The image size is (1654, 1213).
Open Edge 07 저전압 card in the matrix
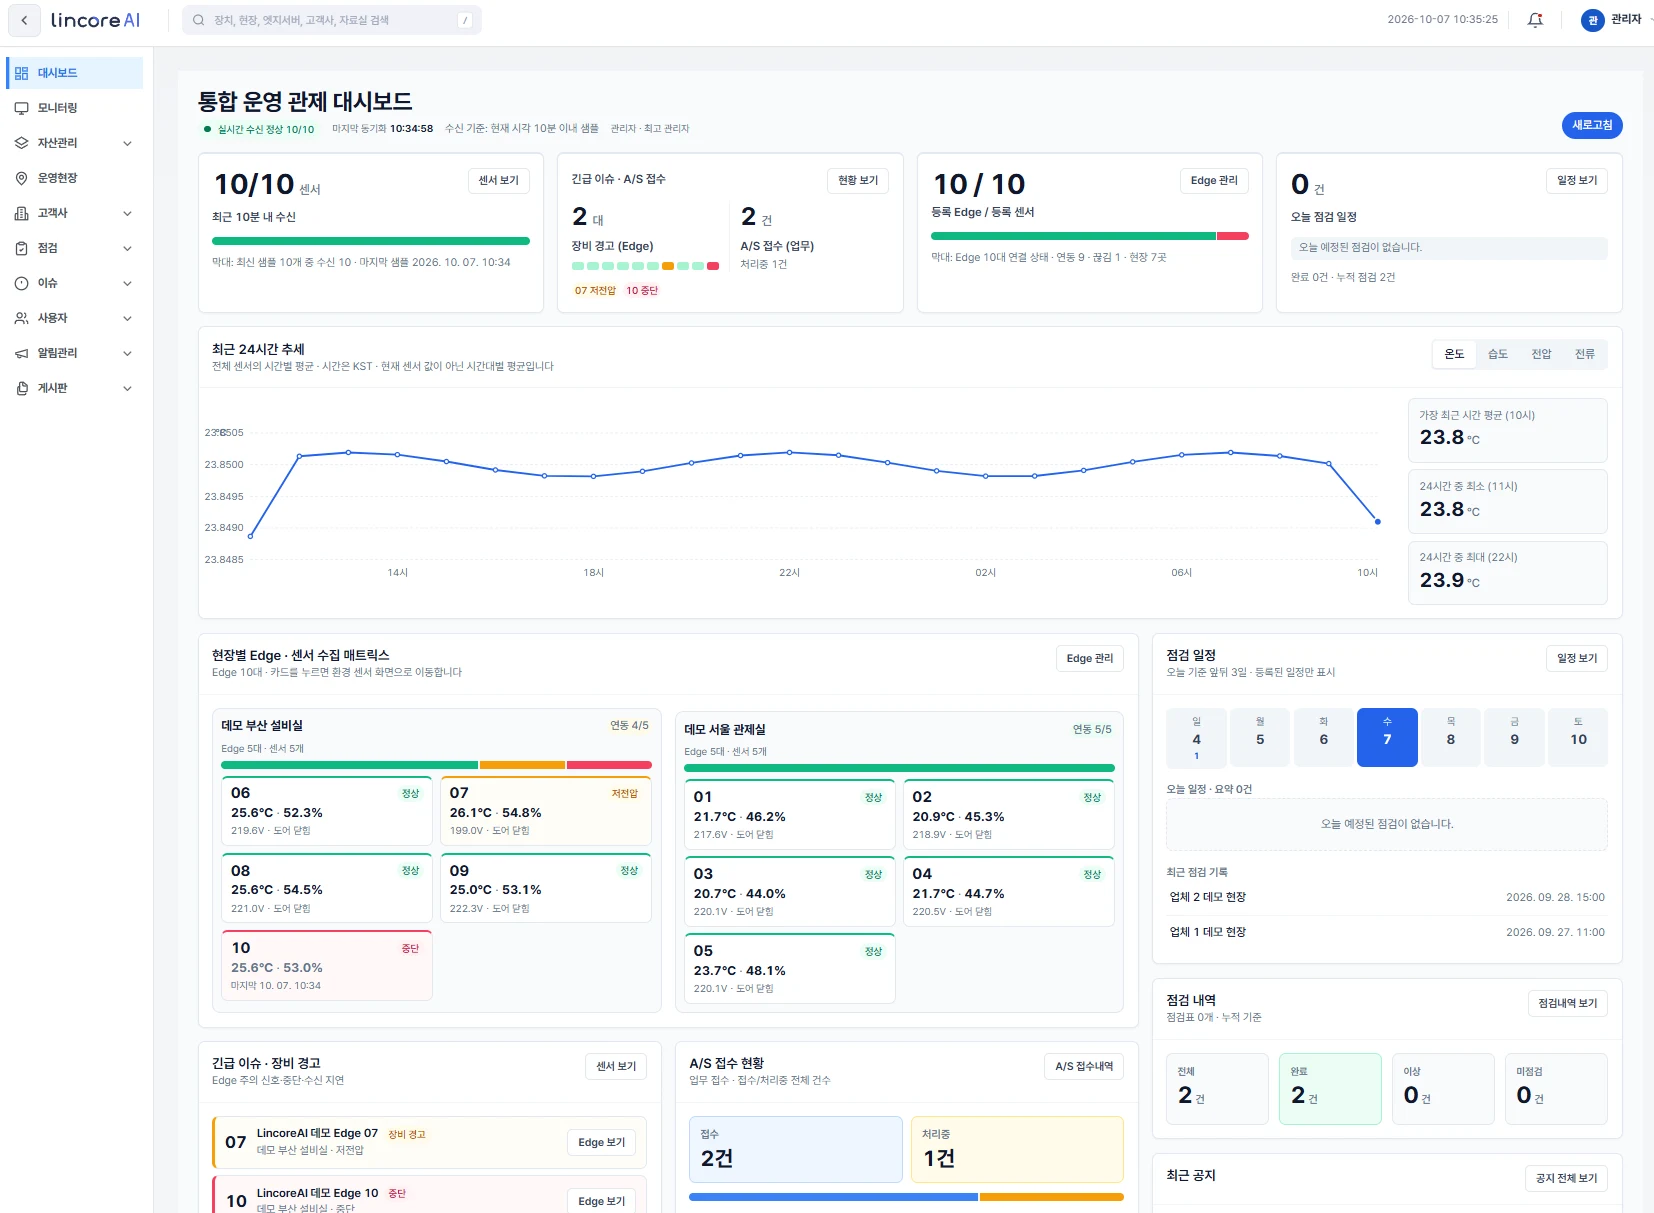pyautogui.click(x=546, y=811)
